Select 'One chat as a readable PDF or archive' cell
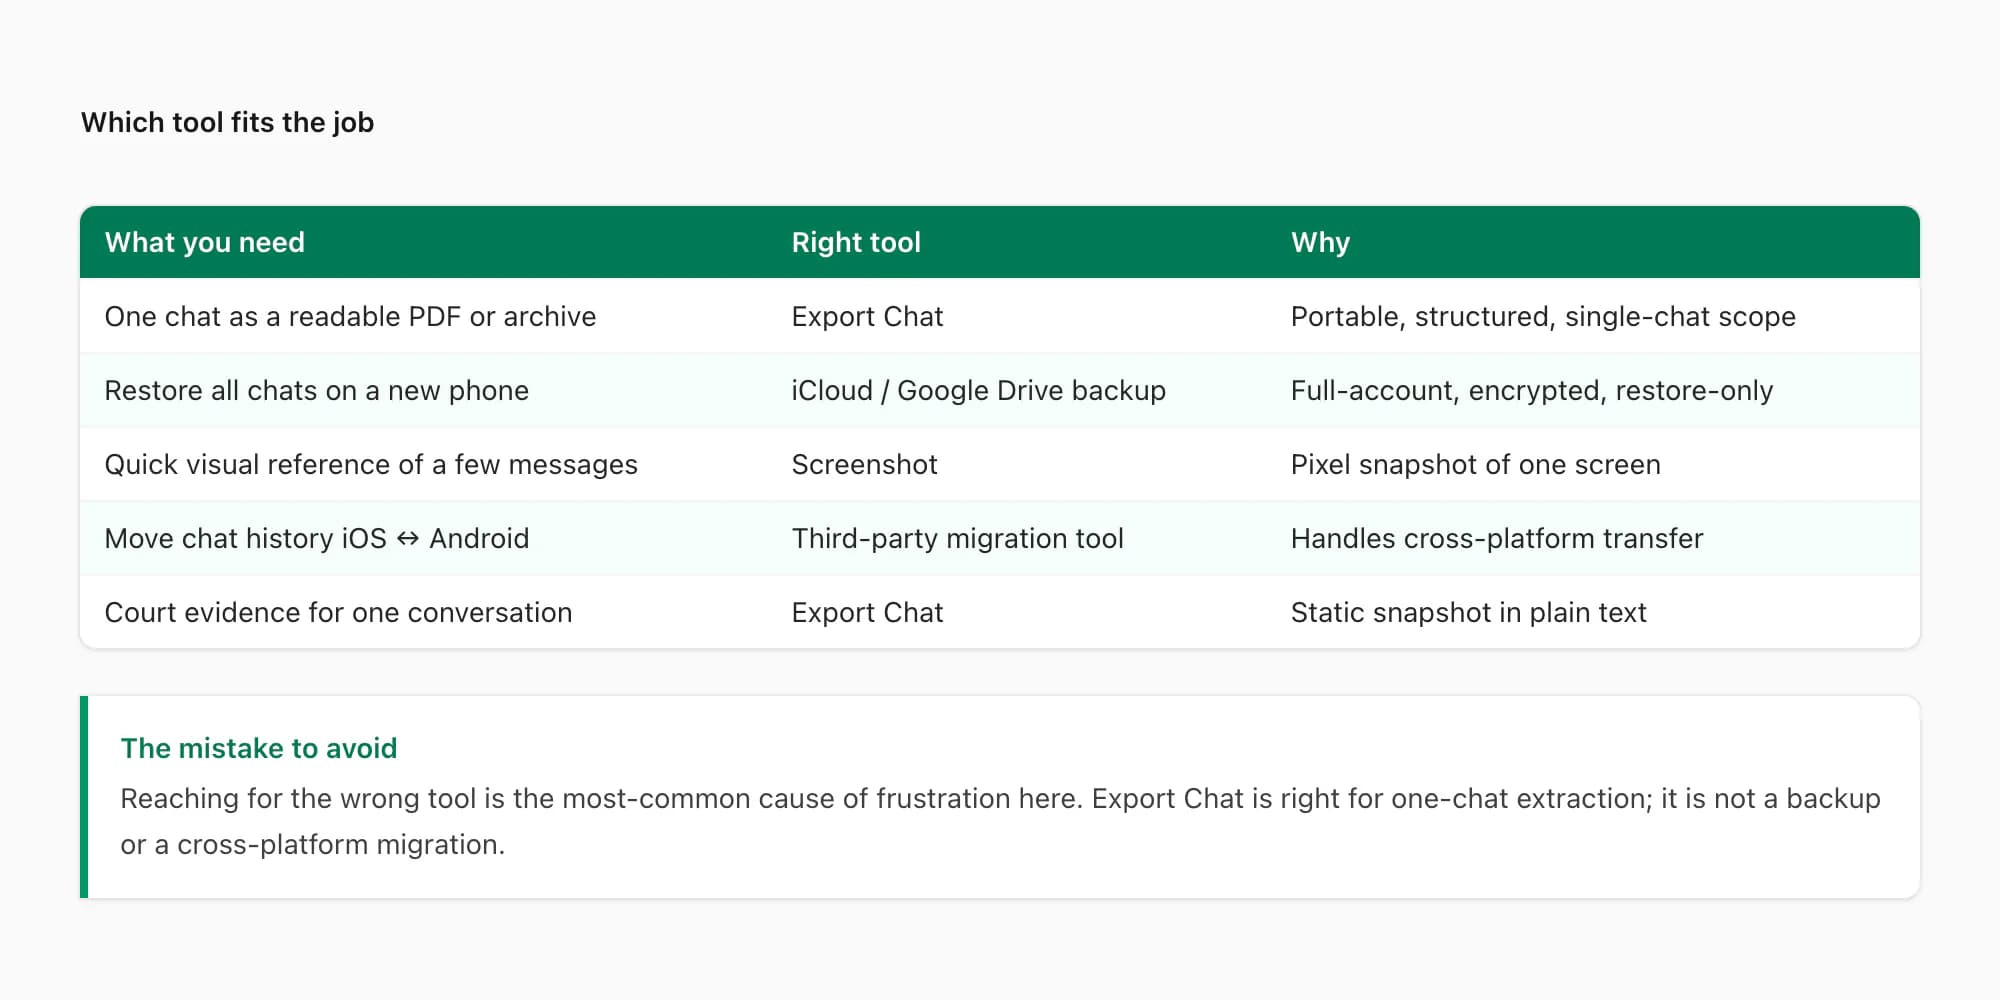 click(x=350, y=316)
